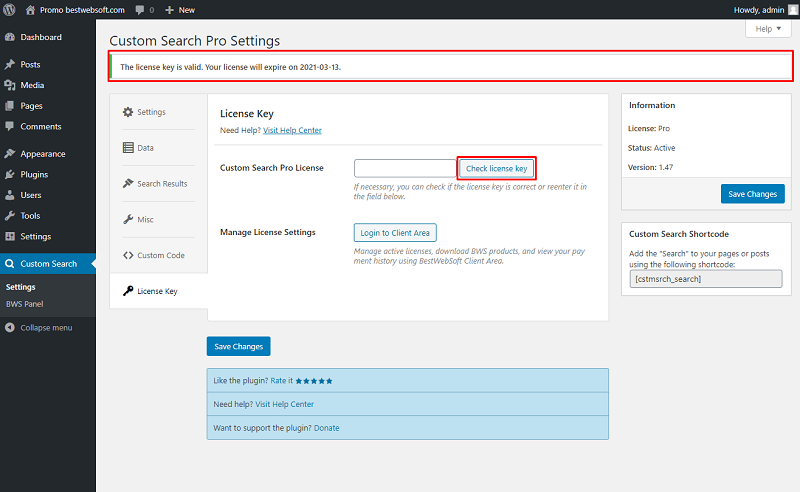Click the License: Pro text

point(648,129)
